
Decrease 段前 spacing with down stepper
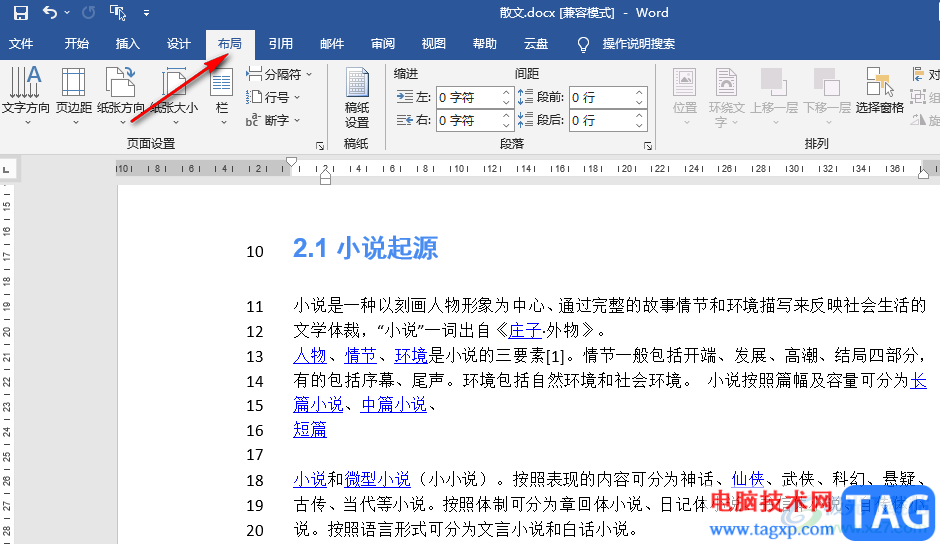(639, 103)
